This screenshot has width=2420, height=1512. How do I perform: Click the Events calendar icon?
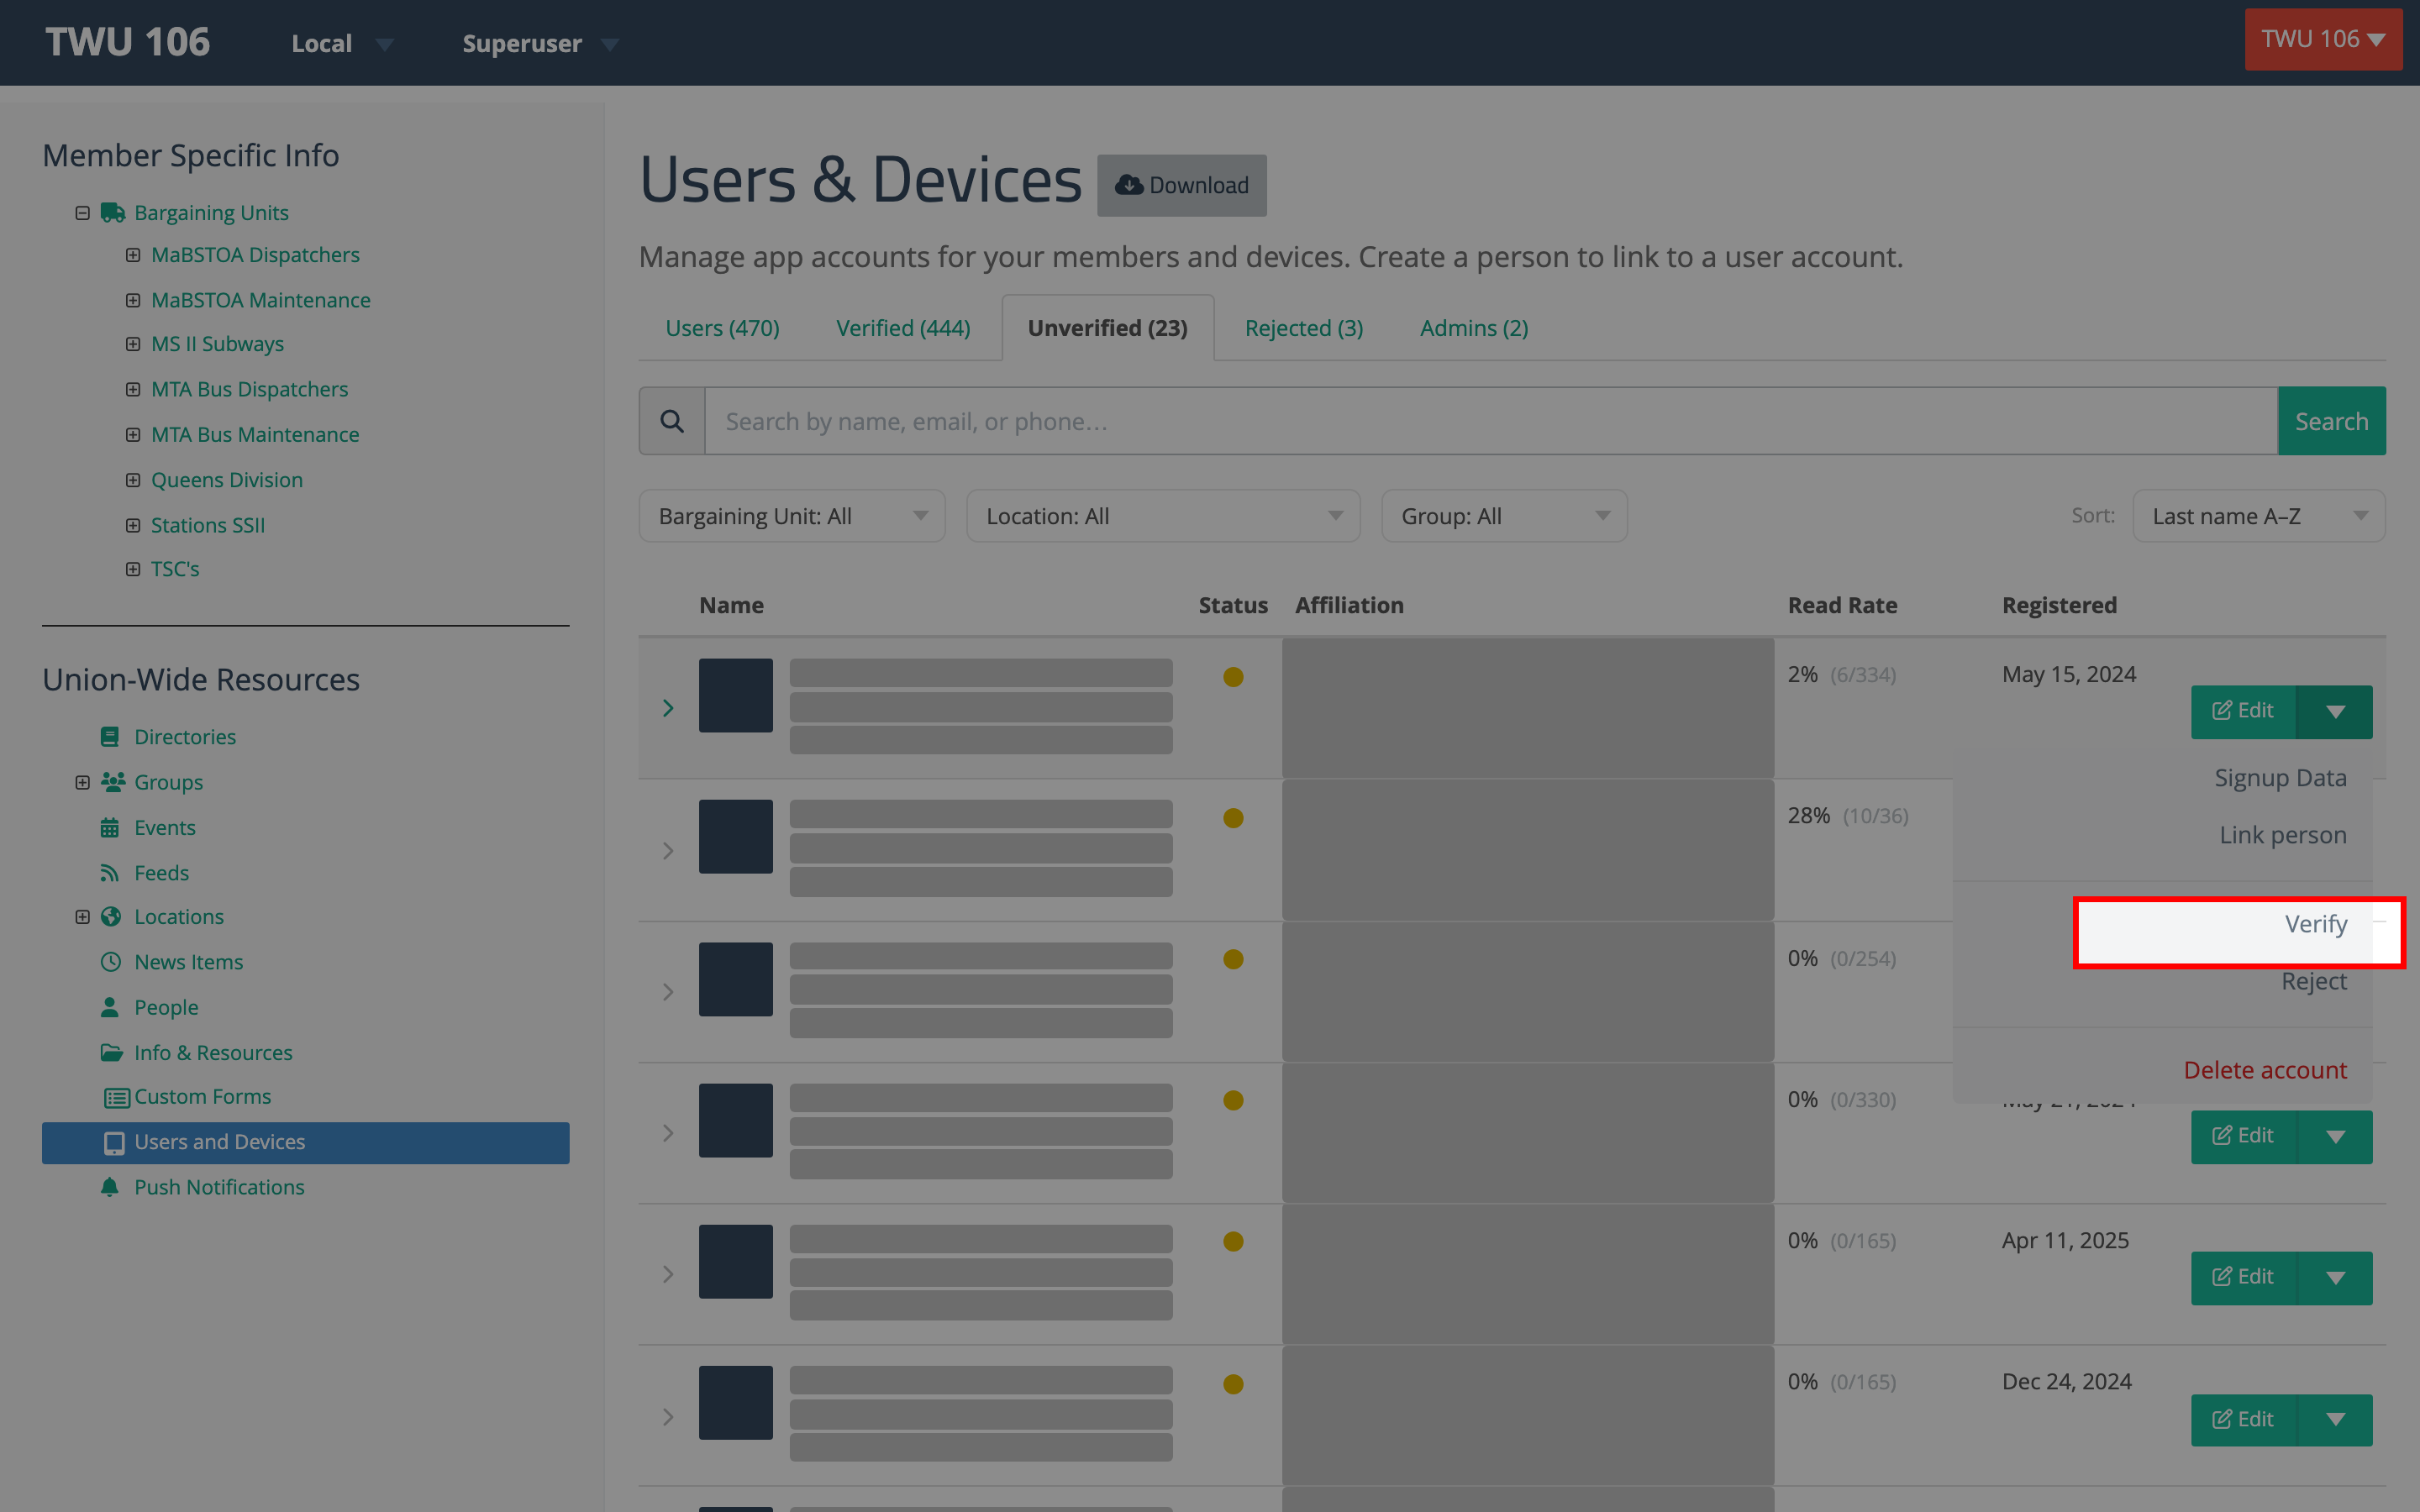tap(110, 828)
